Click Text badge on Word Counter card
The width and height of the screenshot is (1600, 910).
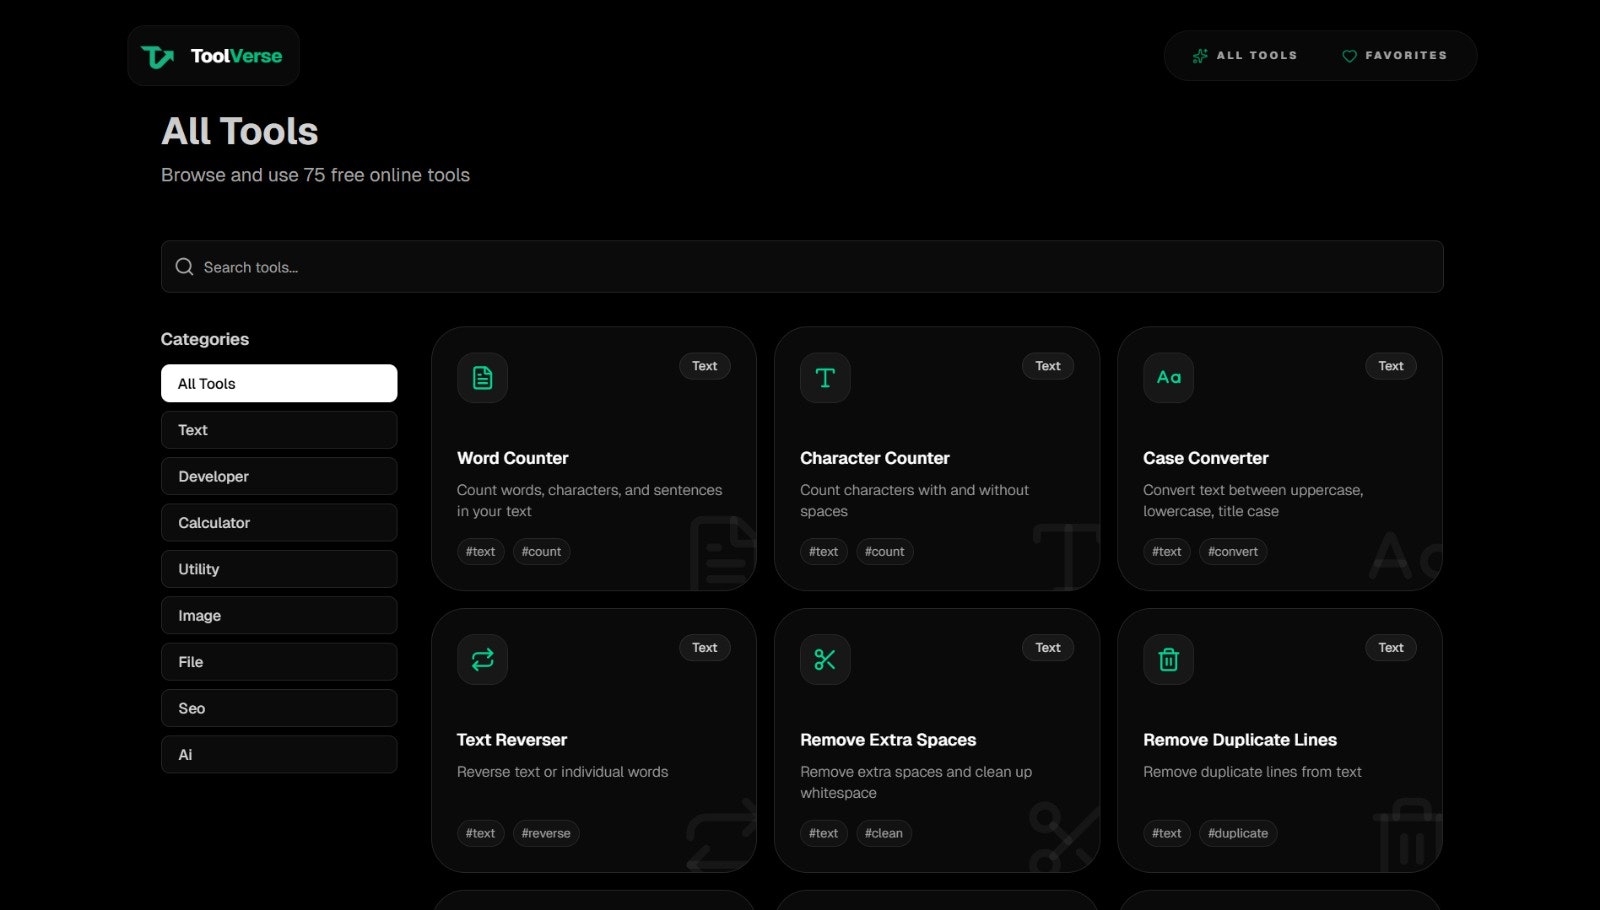coord(705,366)
